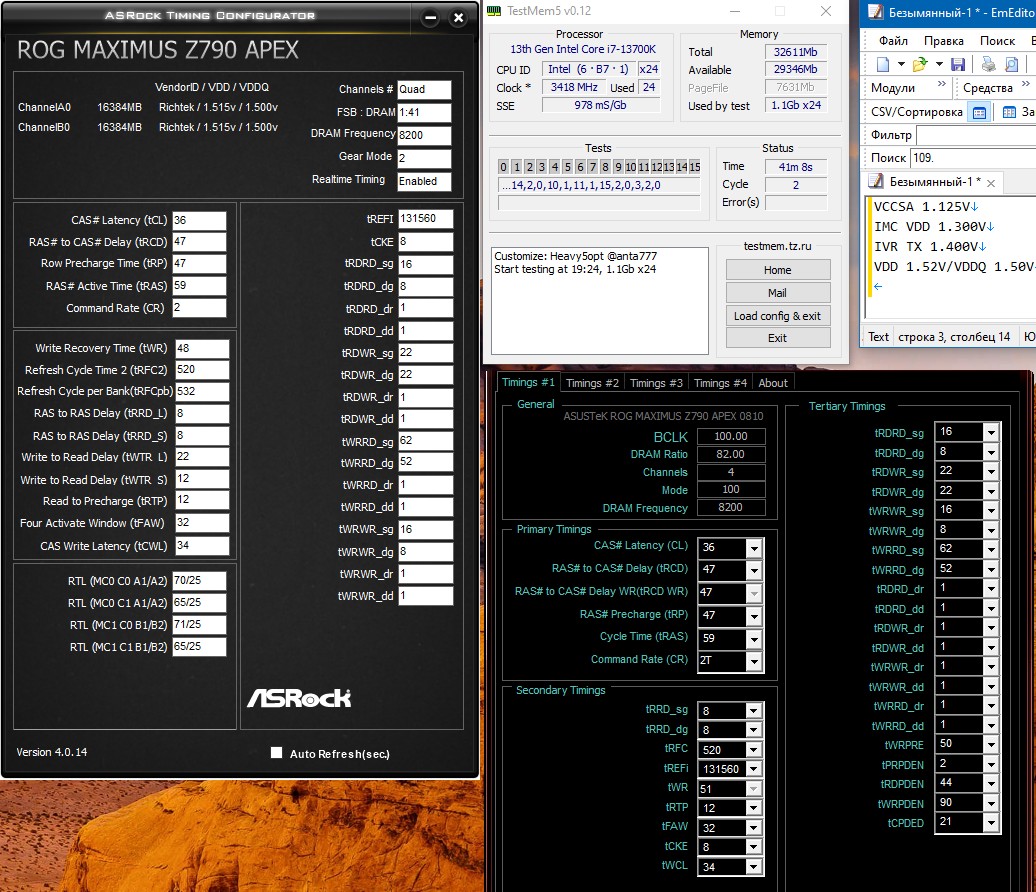Viewport: 1036px width, 892px height.
Task: Click the tREFI 131560 field in ASRock
Action: pyautogui.click(x=426, y=219)
